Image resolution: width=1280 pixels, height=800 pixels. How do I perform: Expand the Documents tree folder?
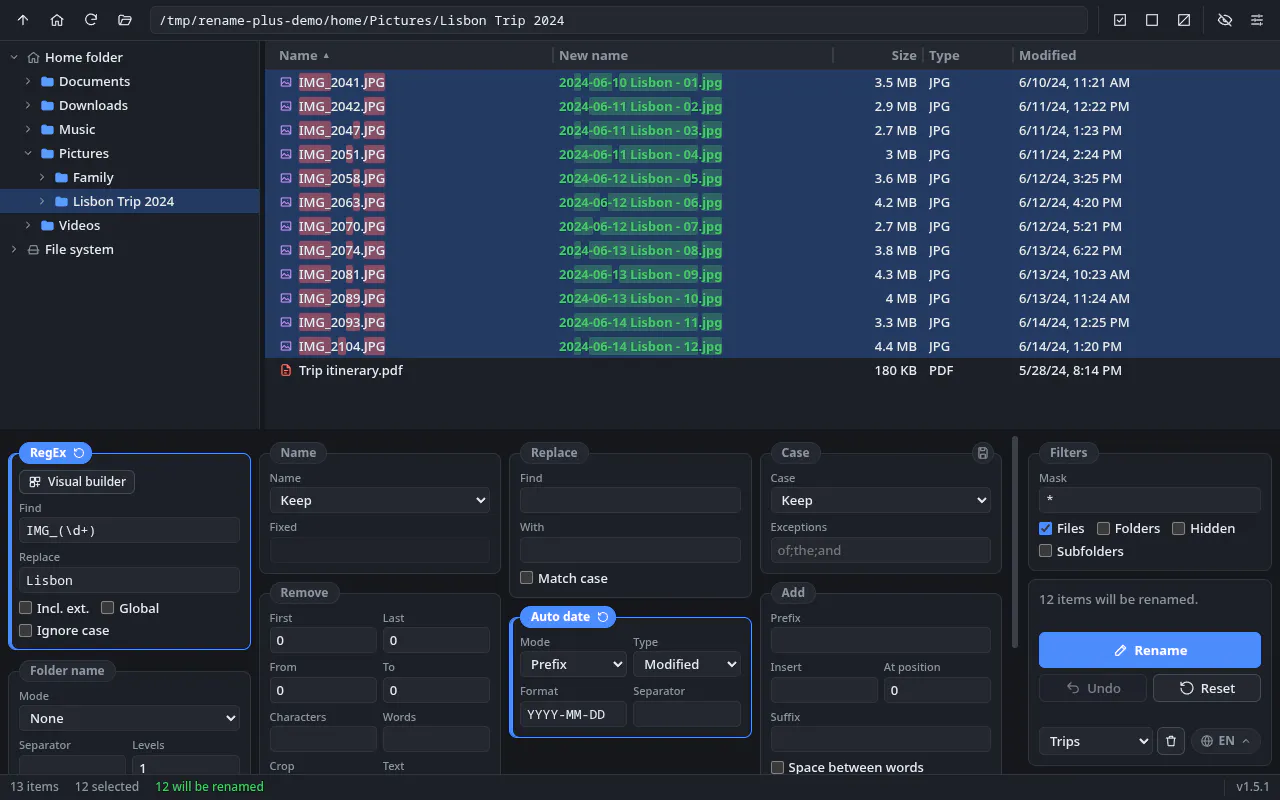pyautogui.click(x=28, y=81)
